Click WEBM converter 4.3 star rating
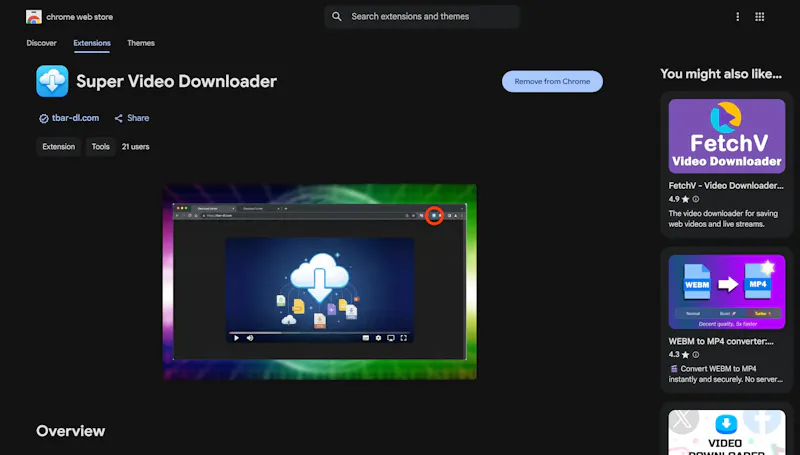This screenshot has width=800, height=455. coord(679,355)
